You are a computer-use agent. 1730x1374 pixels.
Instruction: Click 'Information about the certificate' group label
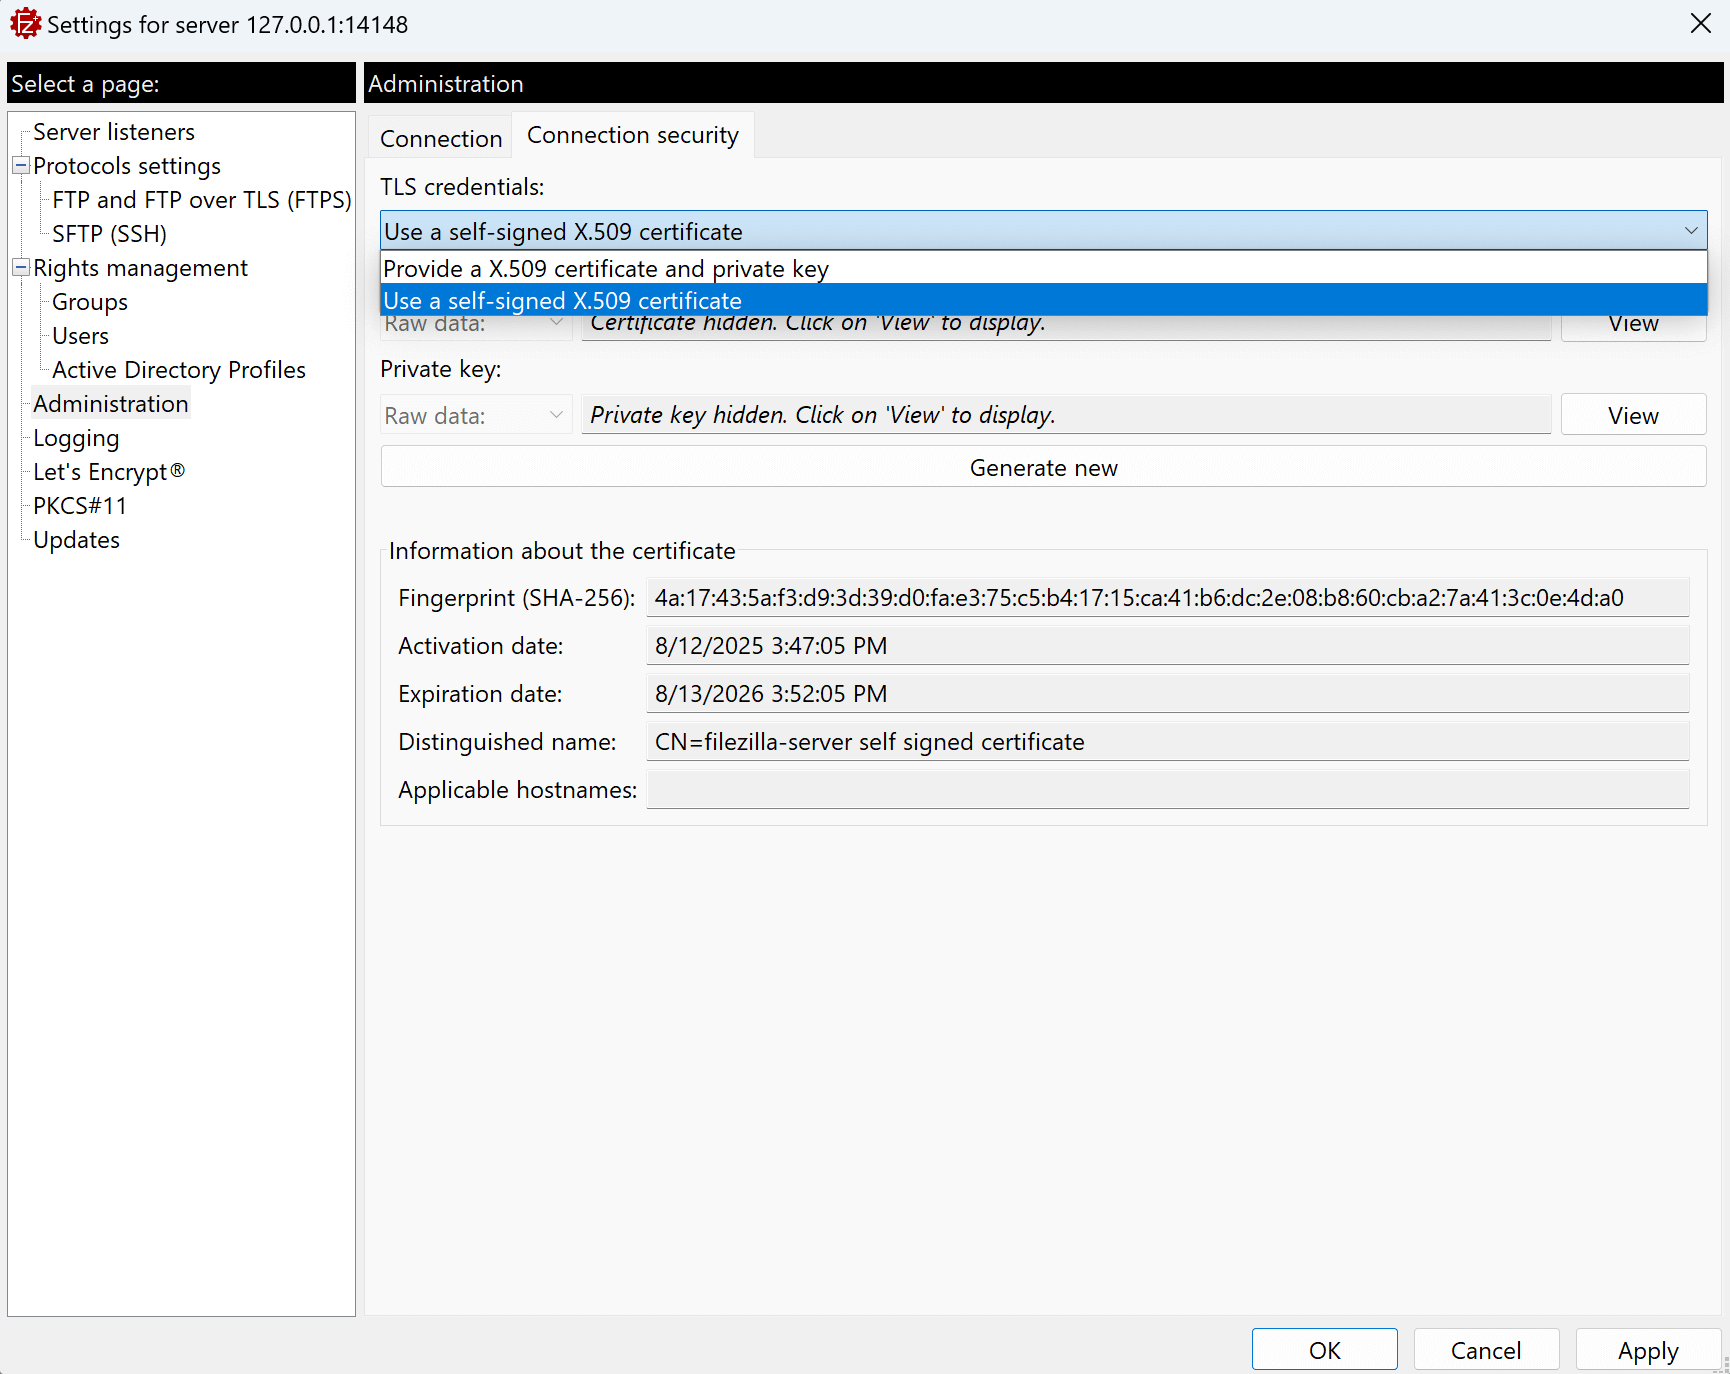562,551
